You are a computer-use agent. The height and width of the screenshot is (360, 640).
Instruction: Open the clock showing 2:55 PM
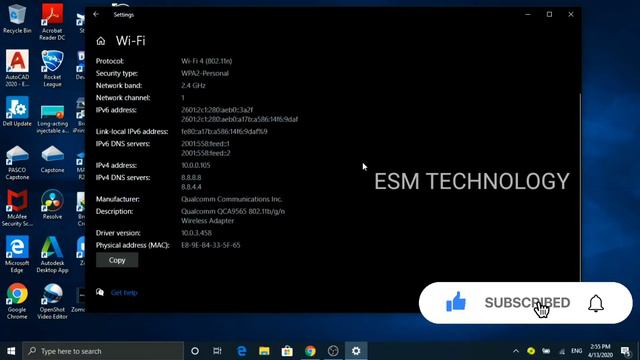pos(600,351)
